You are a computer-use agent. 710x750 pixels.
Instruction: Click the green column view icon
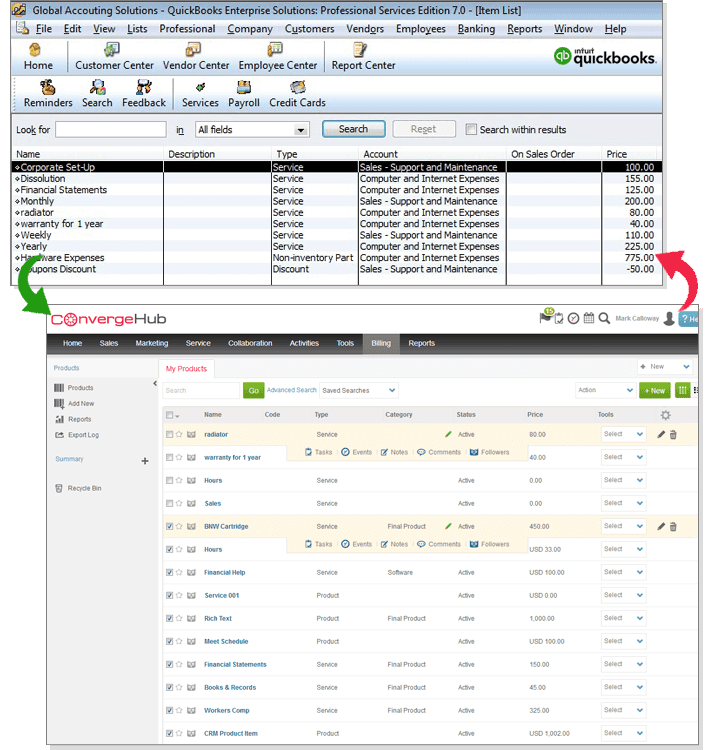(x=682, y=390)
